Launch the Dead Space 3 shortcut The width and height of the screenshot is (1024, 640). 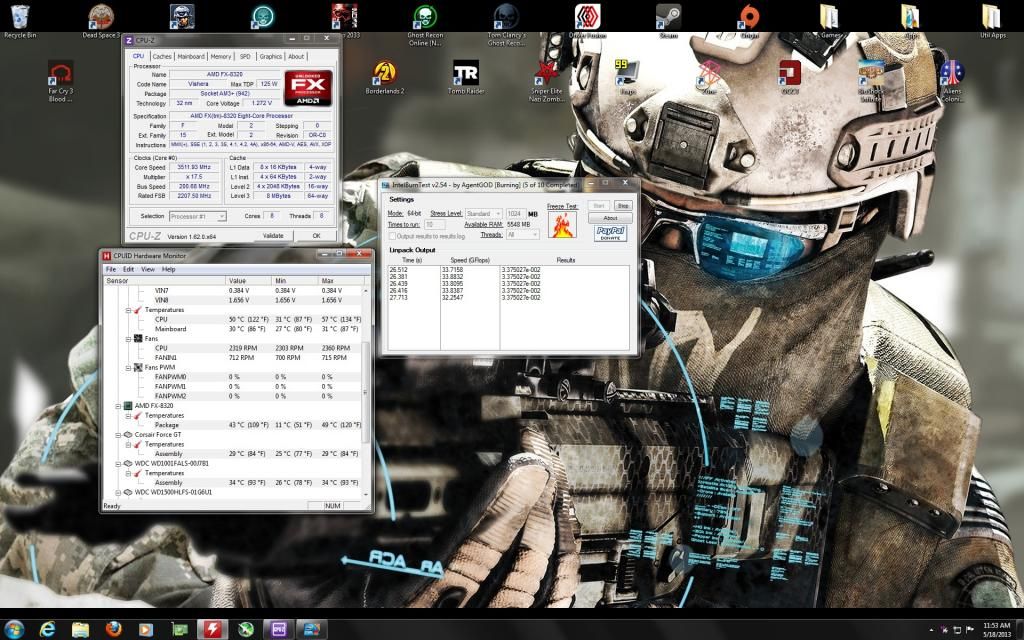click(x=101, y=21)
